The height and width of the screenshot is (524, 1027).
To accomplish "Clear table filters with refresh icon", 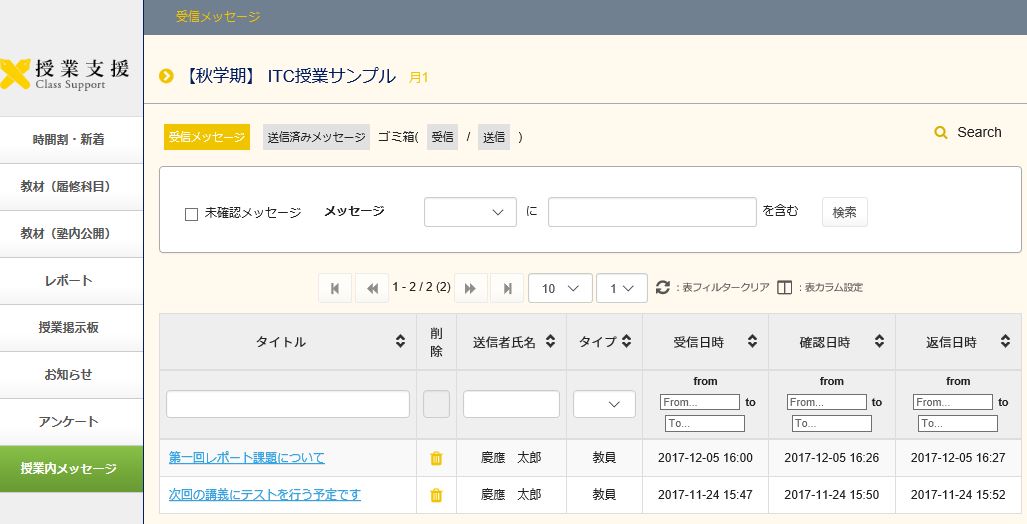I will (663, 287).
